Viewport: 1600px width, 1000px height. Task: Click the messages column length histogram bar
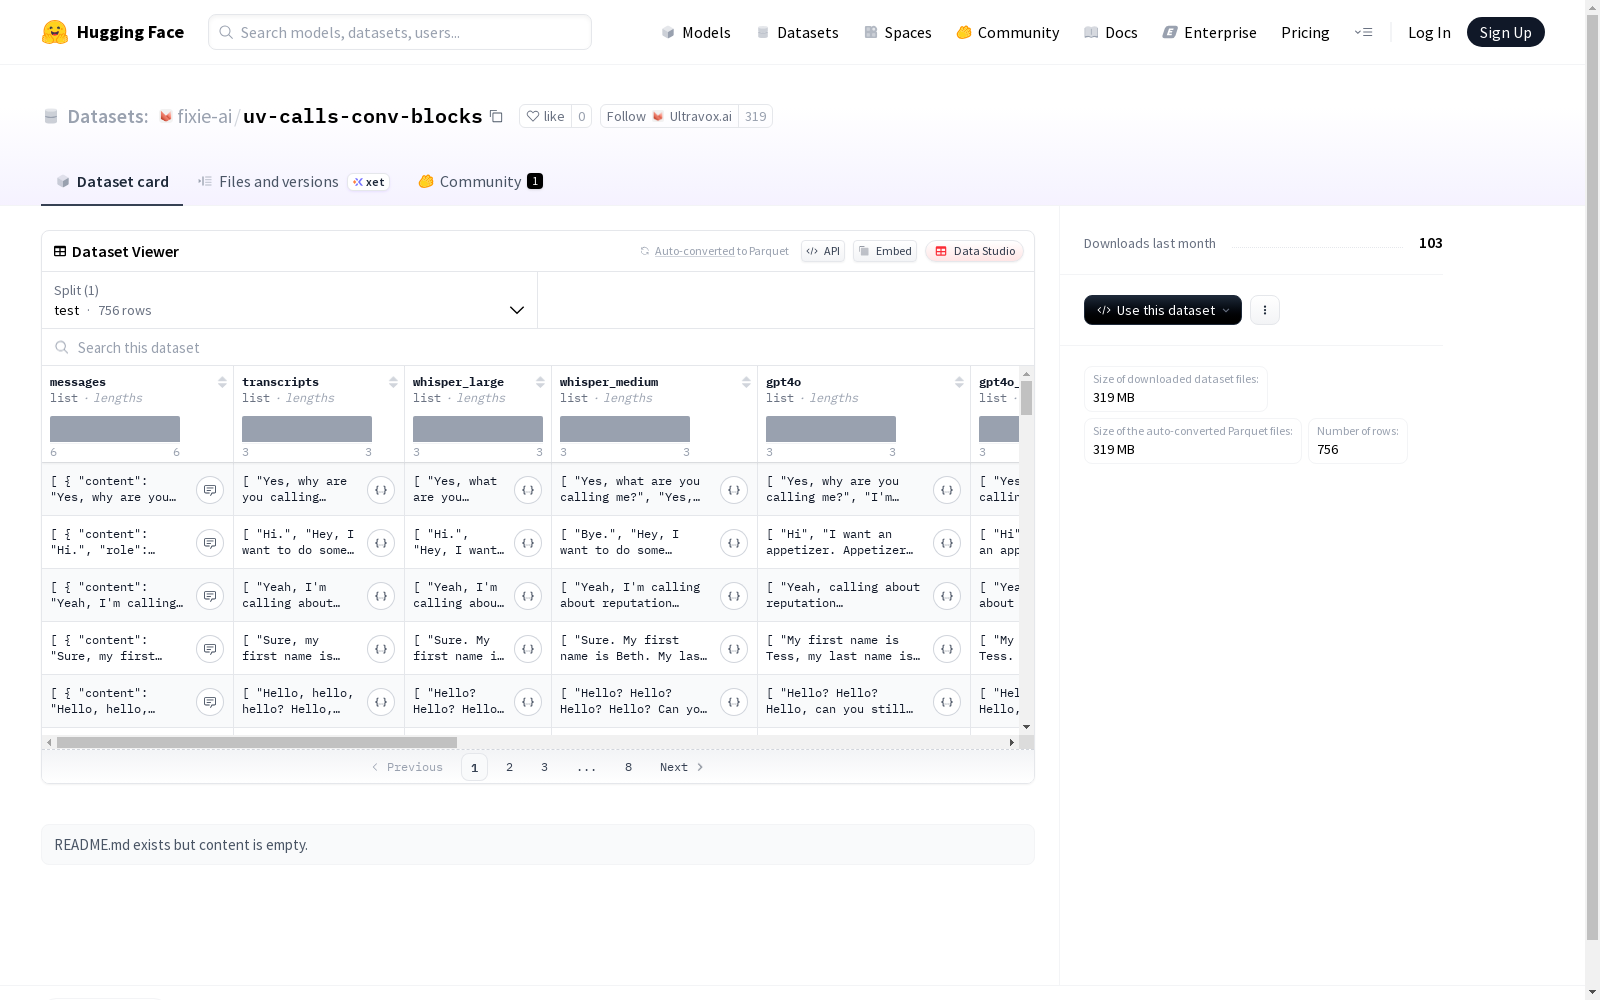[115, 429]
